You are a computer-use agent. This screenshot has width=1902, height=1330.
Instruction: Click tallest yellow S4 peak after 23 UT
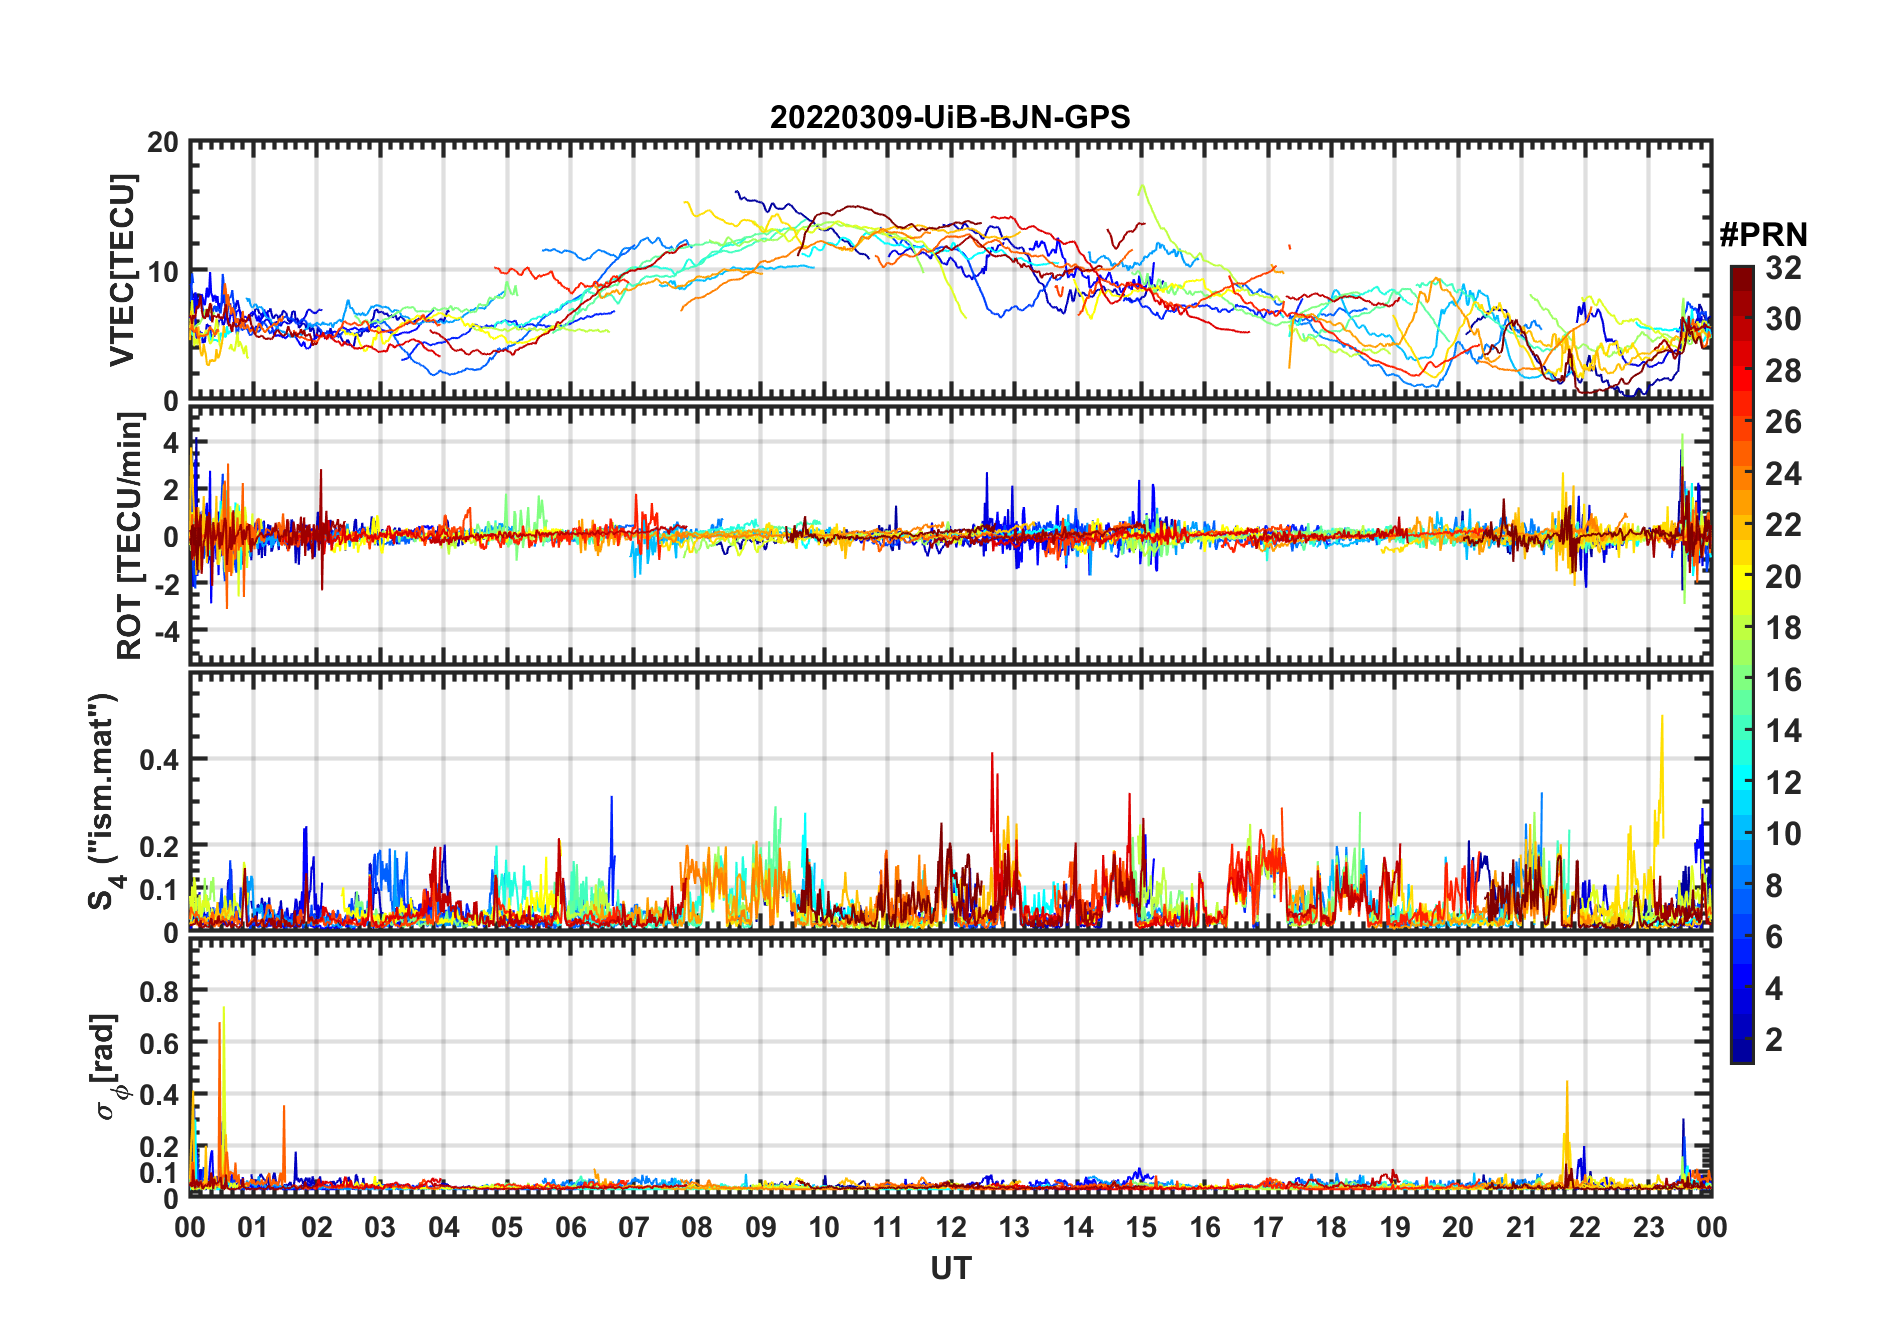coord(1662,718)
